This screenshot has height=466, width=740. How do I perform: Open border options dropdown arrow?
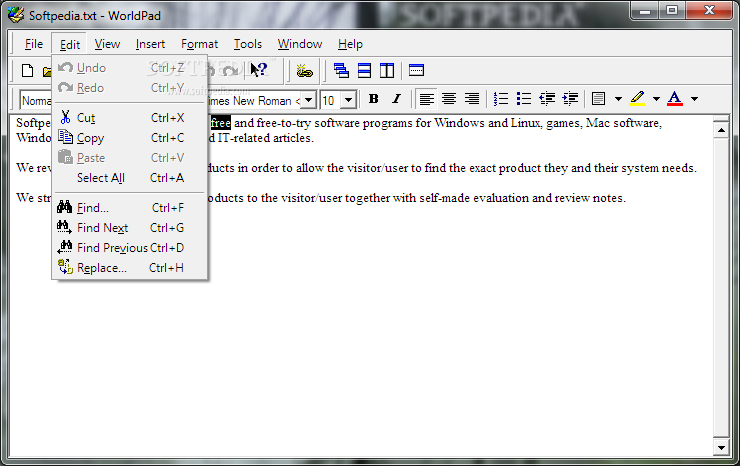pyautogui.click(x=618, y=99)
